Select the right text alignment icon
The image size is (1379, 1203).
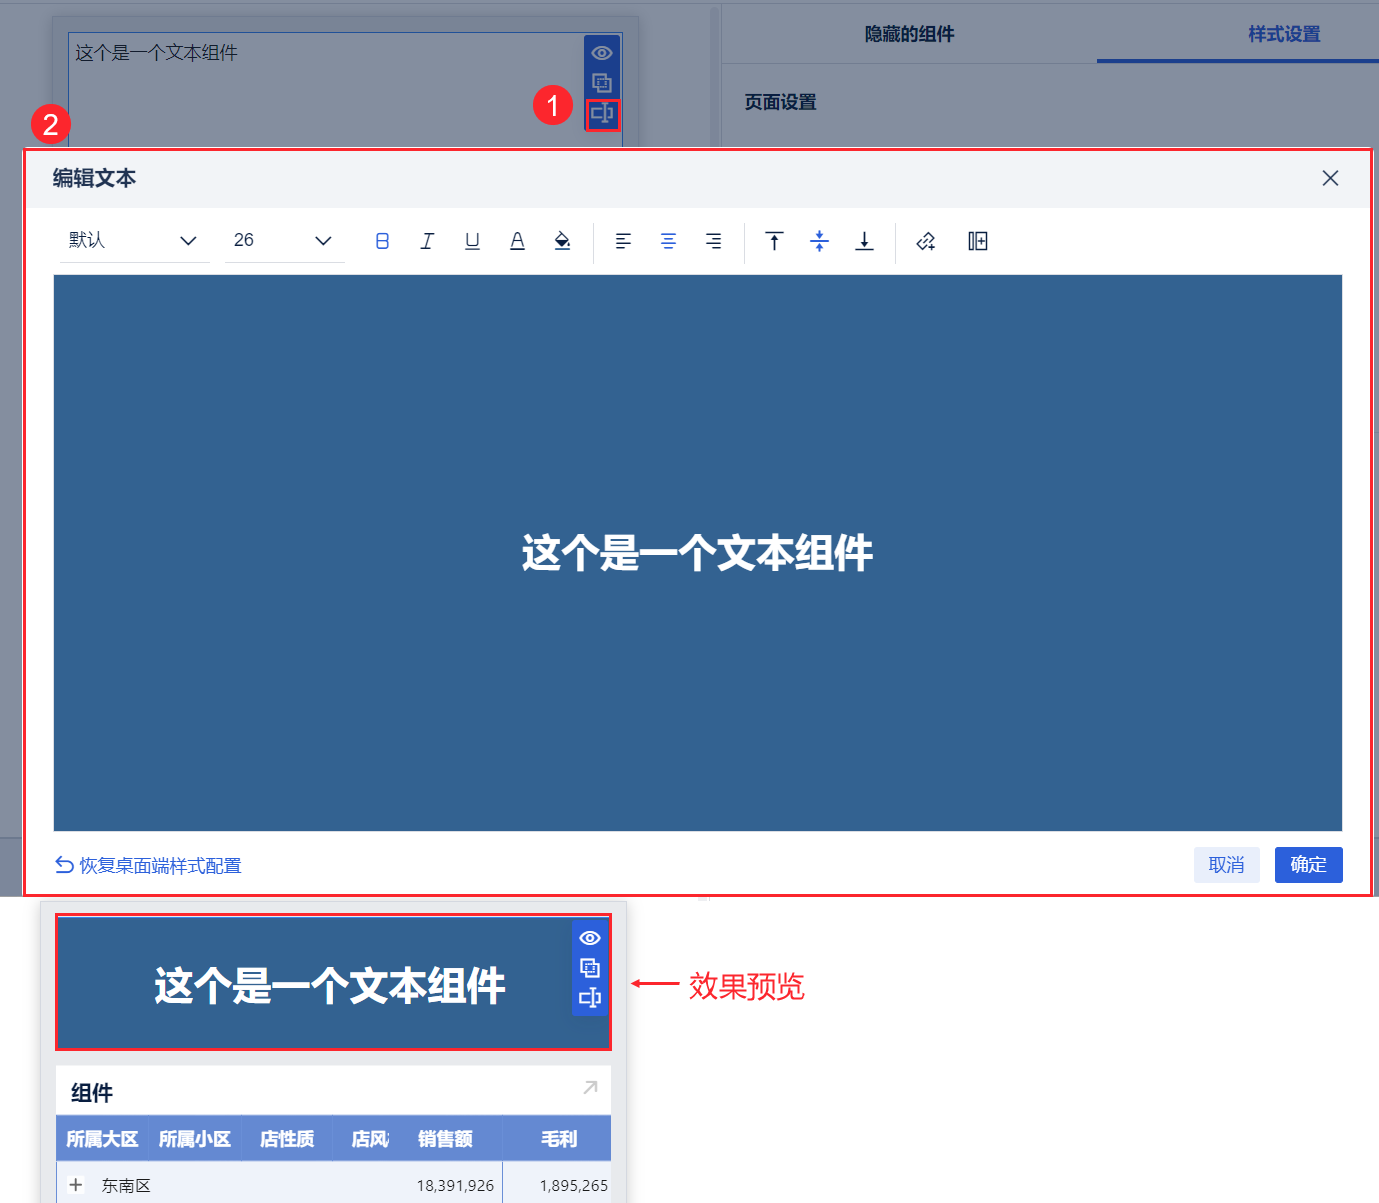[x=713, y=241]
